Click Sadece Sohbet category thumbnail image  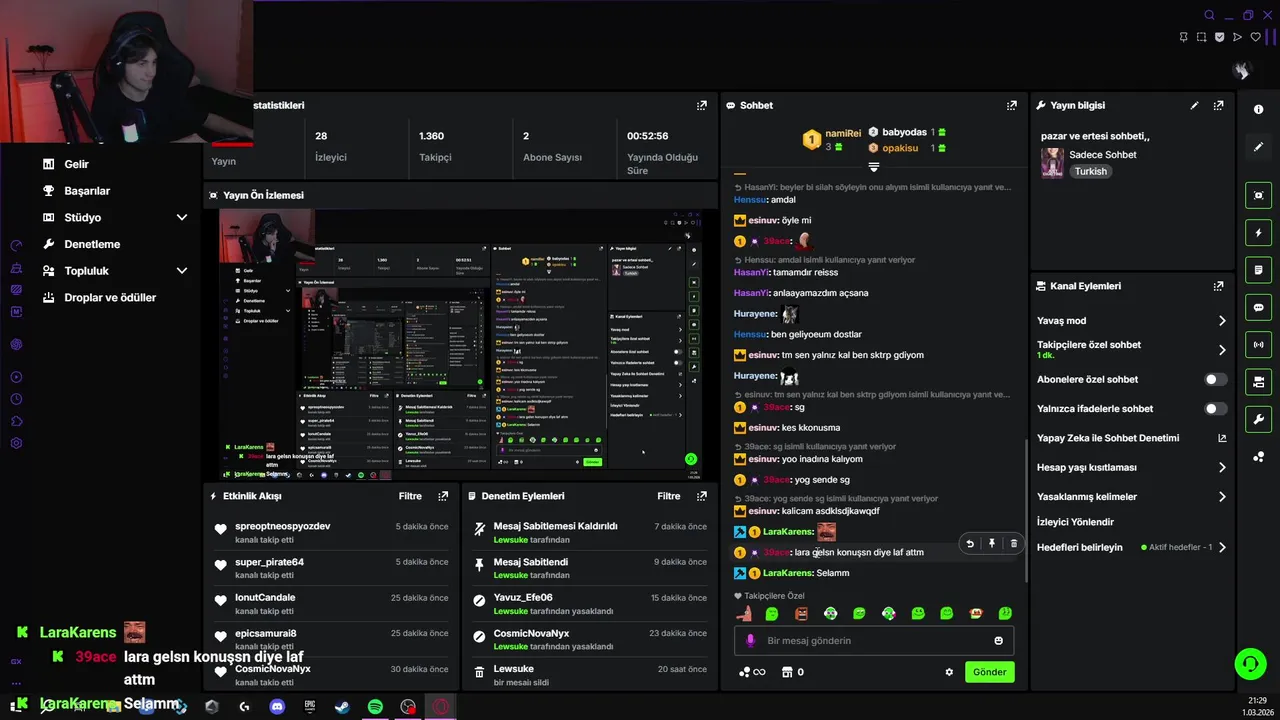pyautogui.click(x=1052, y=163)
